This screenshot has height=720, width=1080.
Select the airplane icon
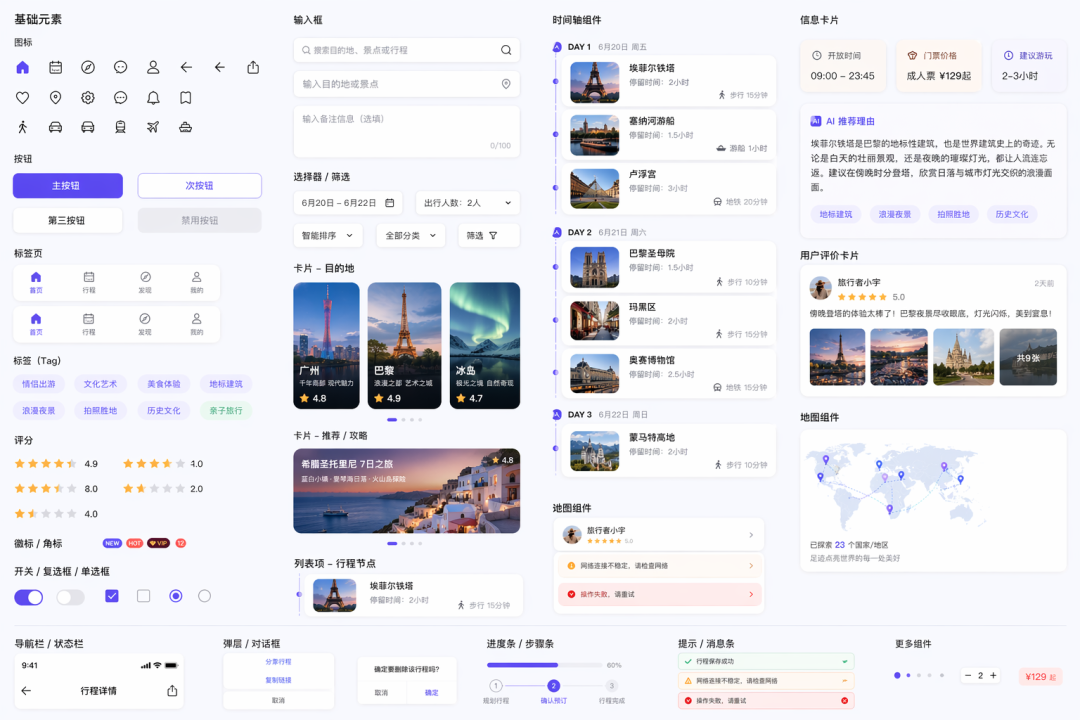(153, 127)
